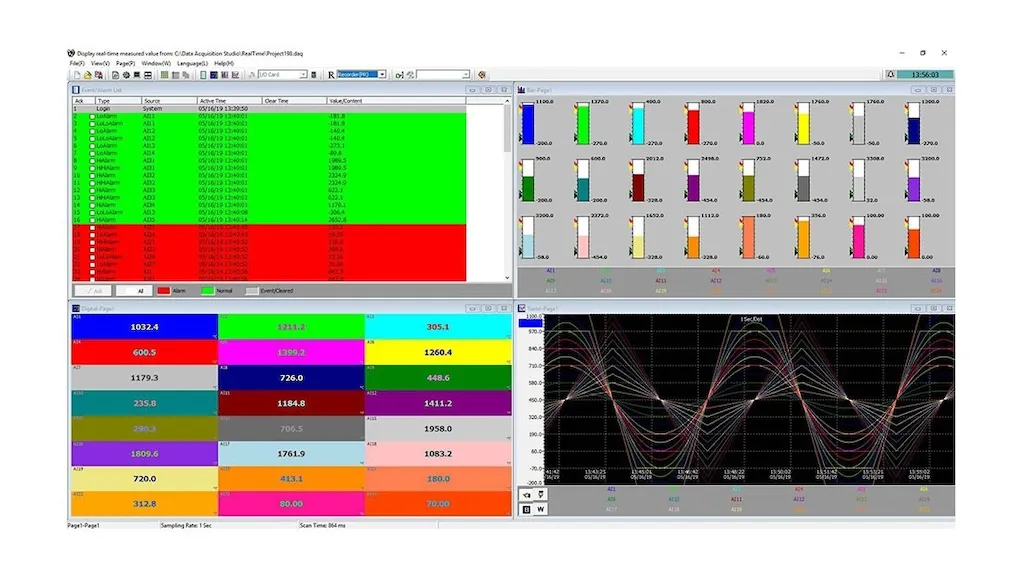Click the Active Time column header
The image size is (1023, 576).
coord(230,101)
